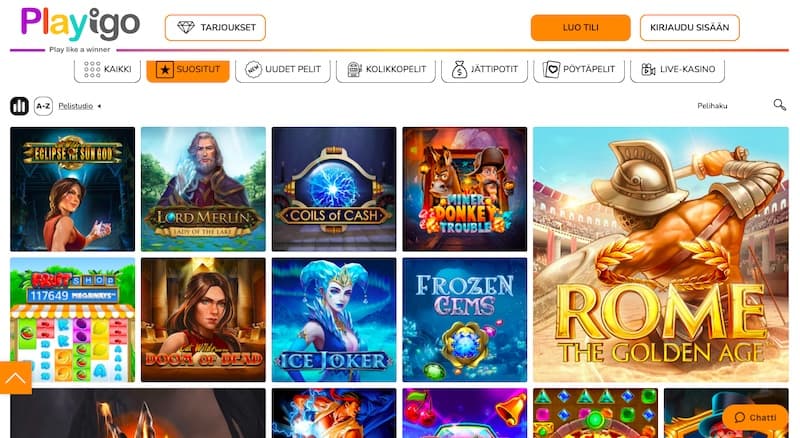Open Jättipotit money bag tab
The image size is (800, 438).
click(x=484, y=69)
